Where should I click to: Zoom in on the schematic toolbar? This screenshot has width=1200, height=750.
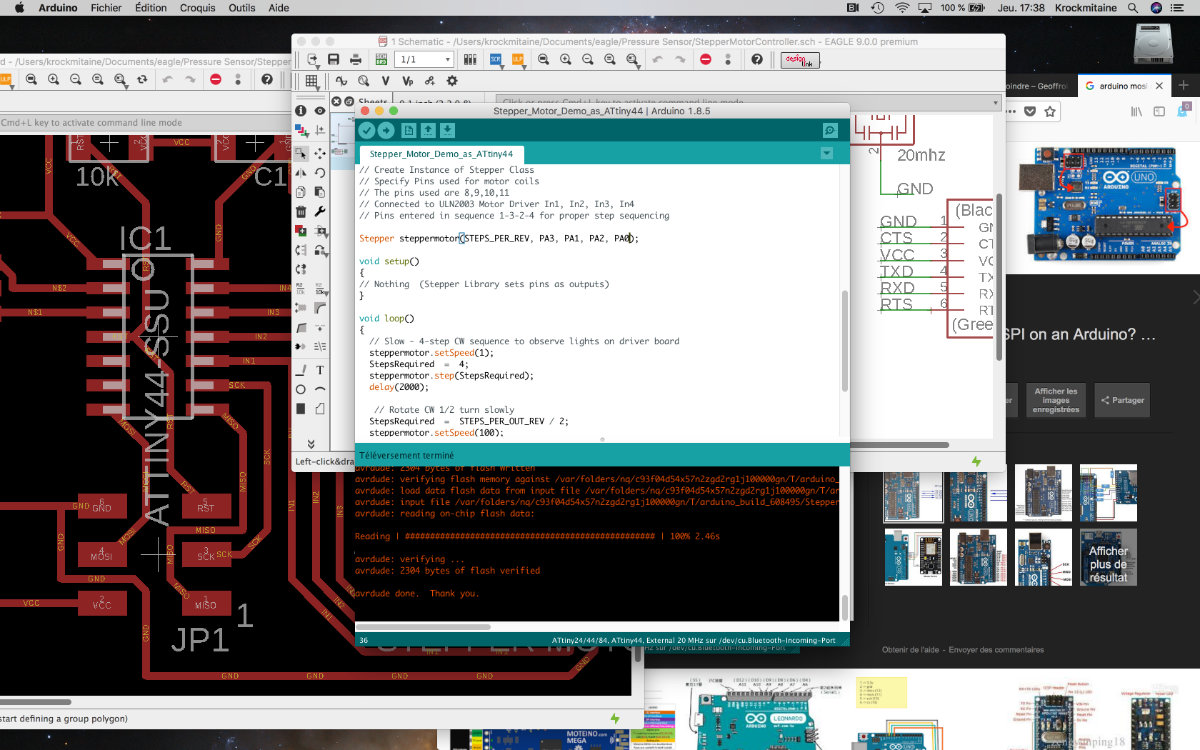point(566,60)
